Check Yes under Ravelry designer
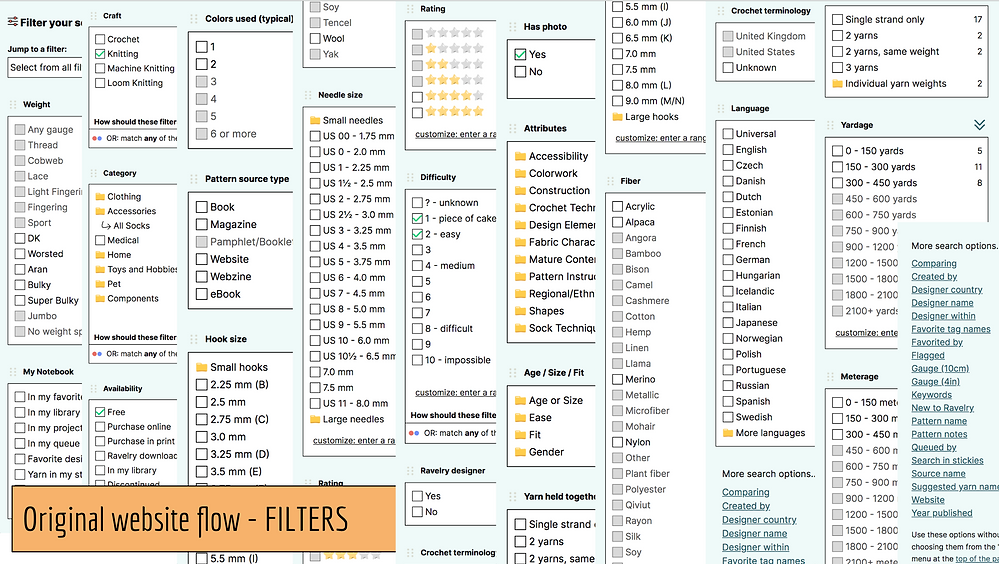Screen dimensions: 999x564 (x=417, y=496)
